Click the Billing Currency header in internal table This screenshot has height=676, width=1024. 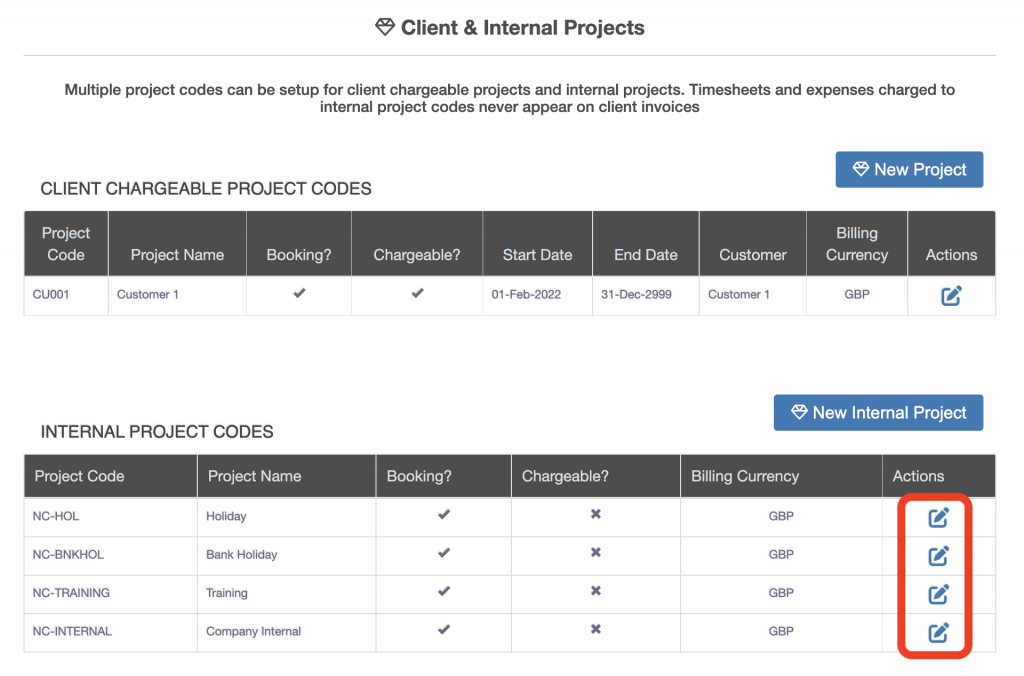[745, 476]
